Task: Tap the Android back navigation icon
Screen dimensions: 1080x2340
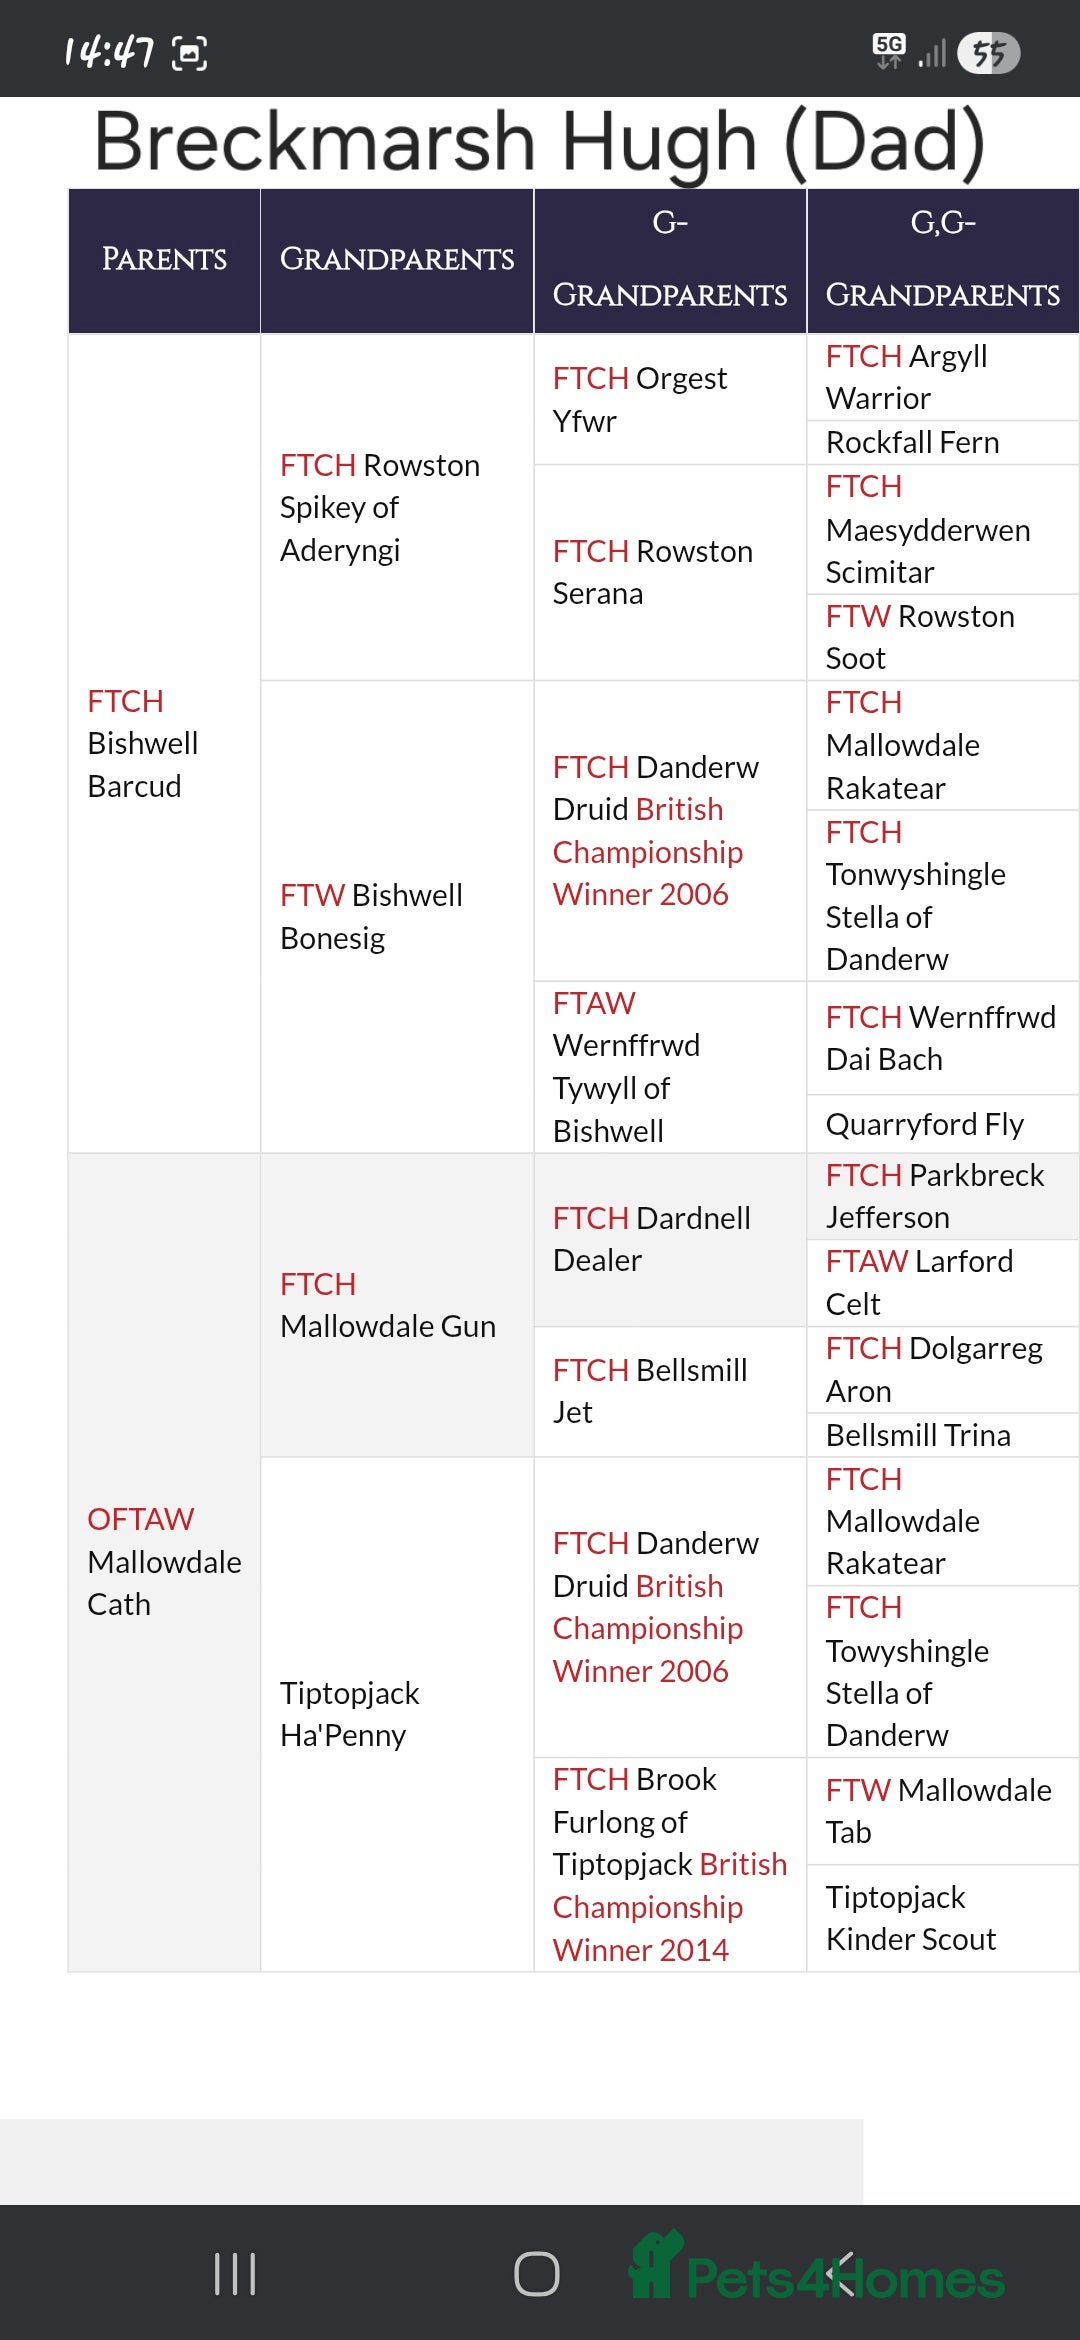Action: click(x=842, y=2274)
